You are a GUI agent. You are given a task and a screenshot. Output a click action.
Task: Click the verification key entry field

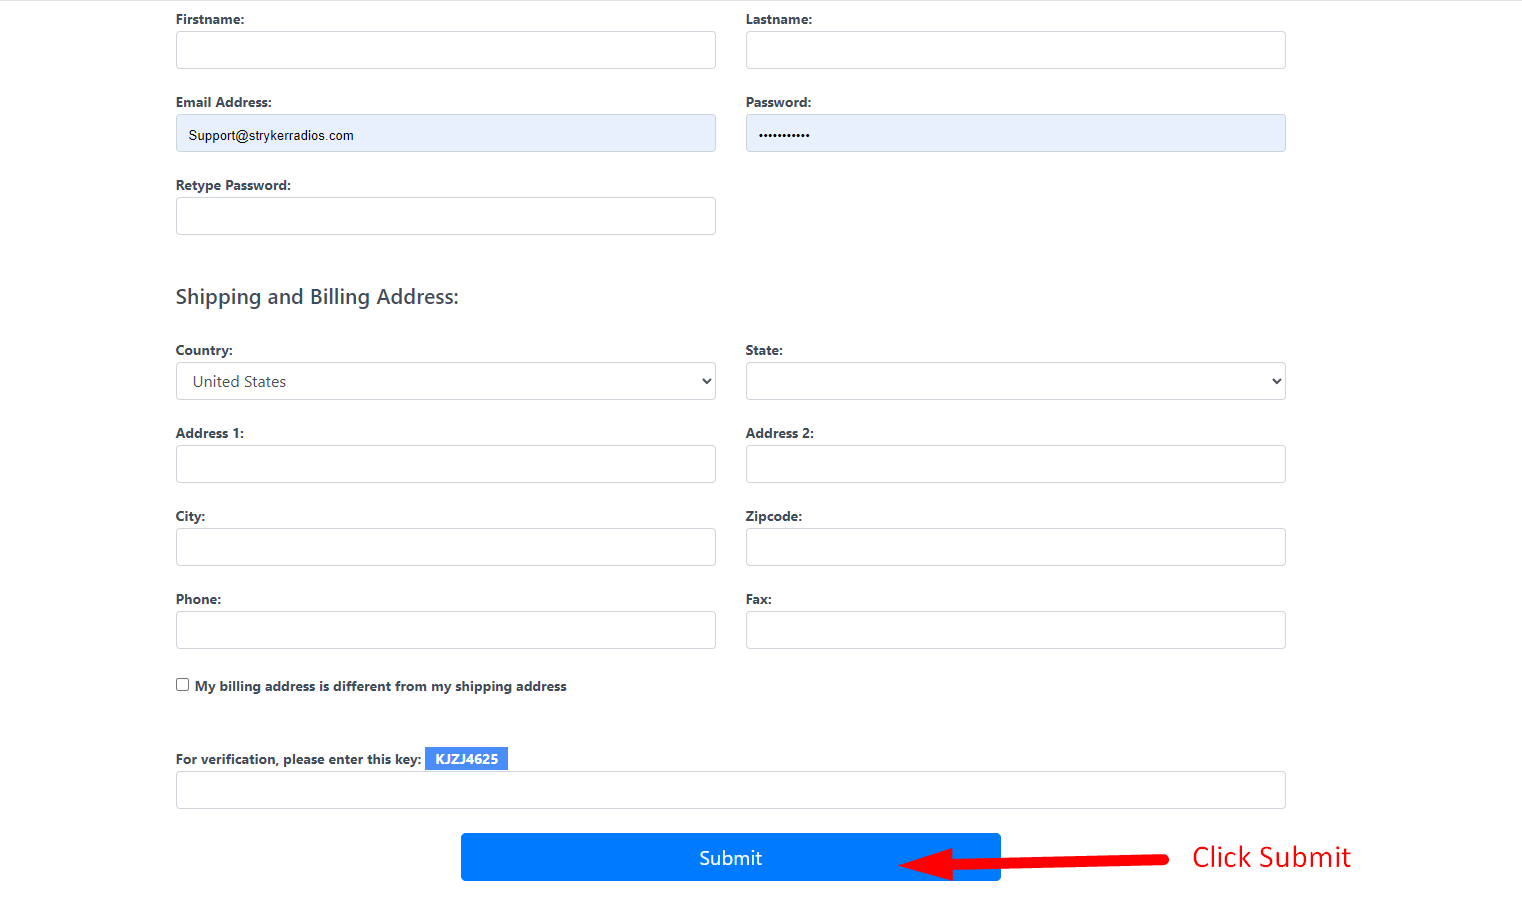point(730,790)
